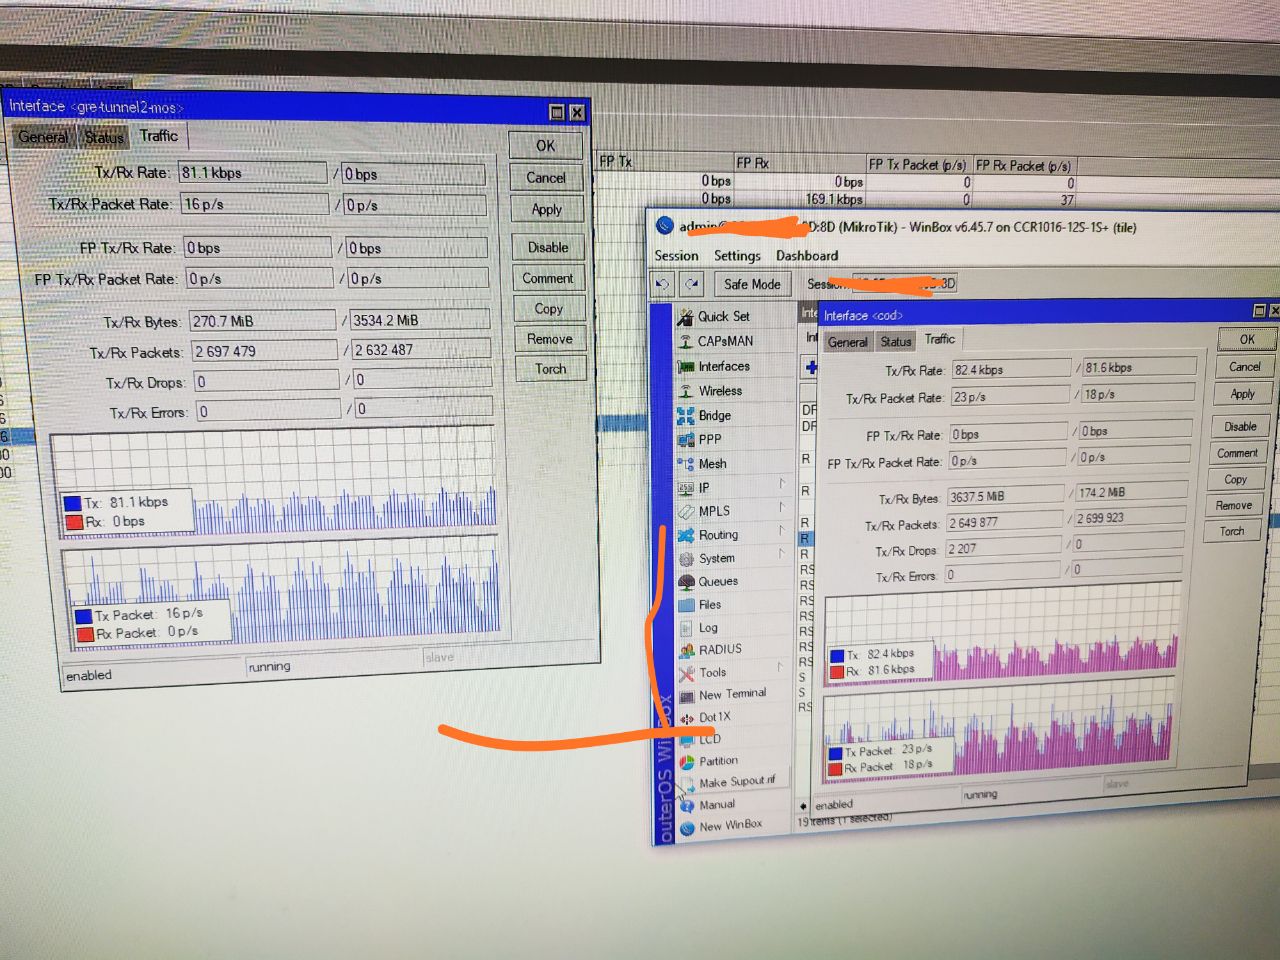The image size is (1280, 960).
Task: Open Quick Set in WinBox sidebar
Action: click(x=724, y=316)
